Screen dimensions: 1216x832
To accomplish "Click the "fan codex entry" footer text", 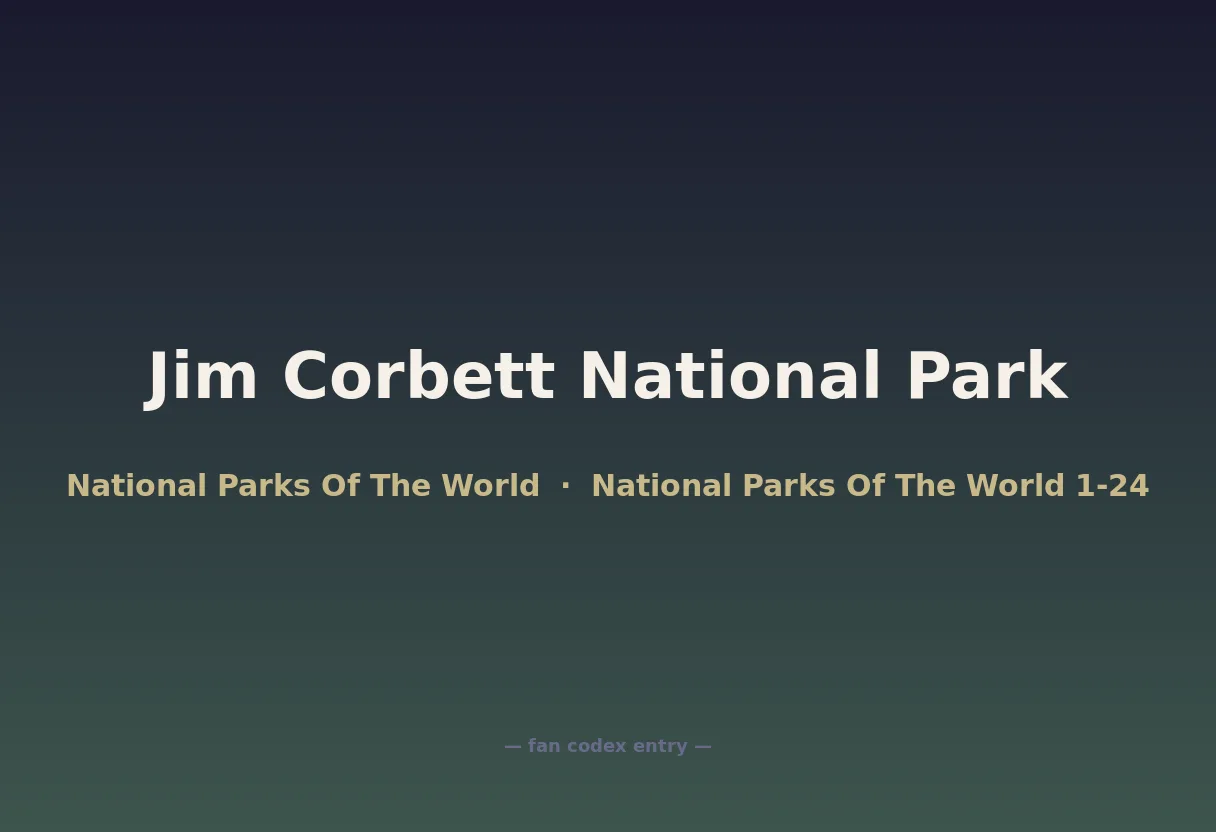I will tap(608, 746).
